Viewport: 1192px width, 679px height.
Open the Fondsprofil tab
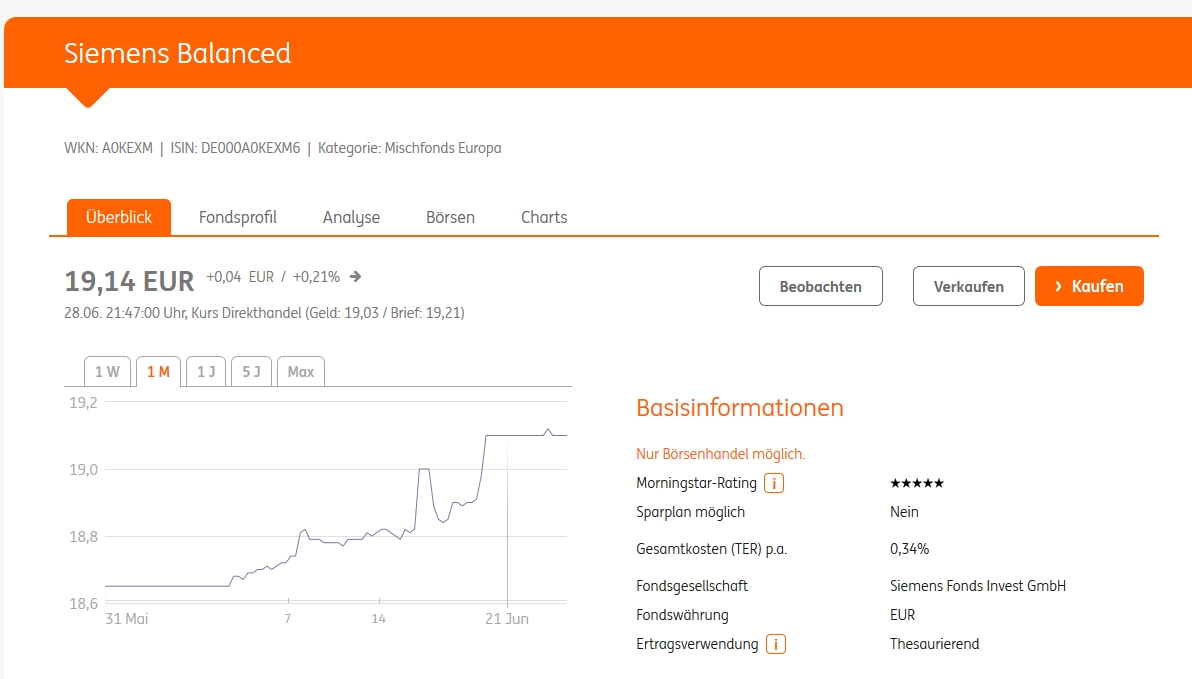[238, 217]
